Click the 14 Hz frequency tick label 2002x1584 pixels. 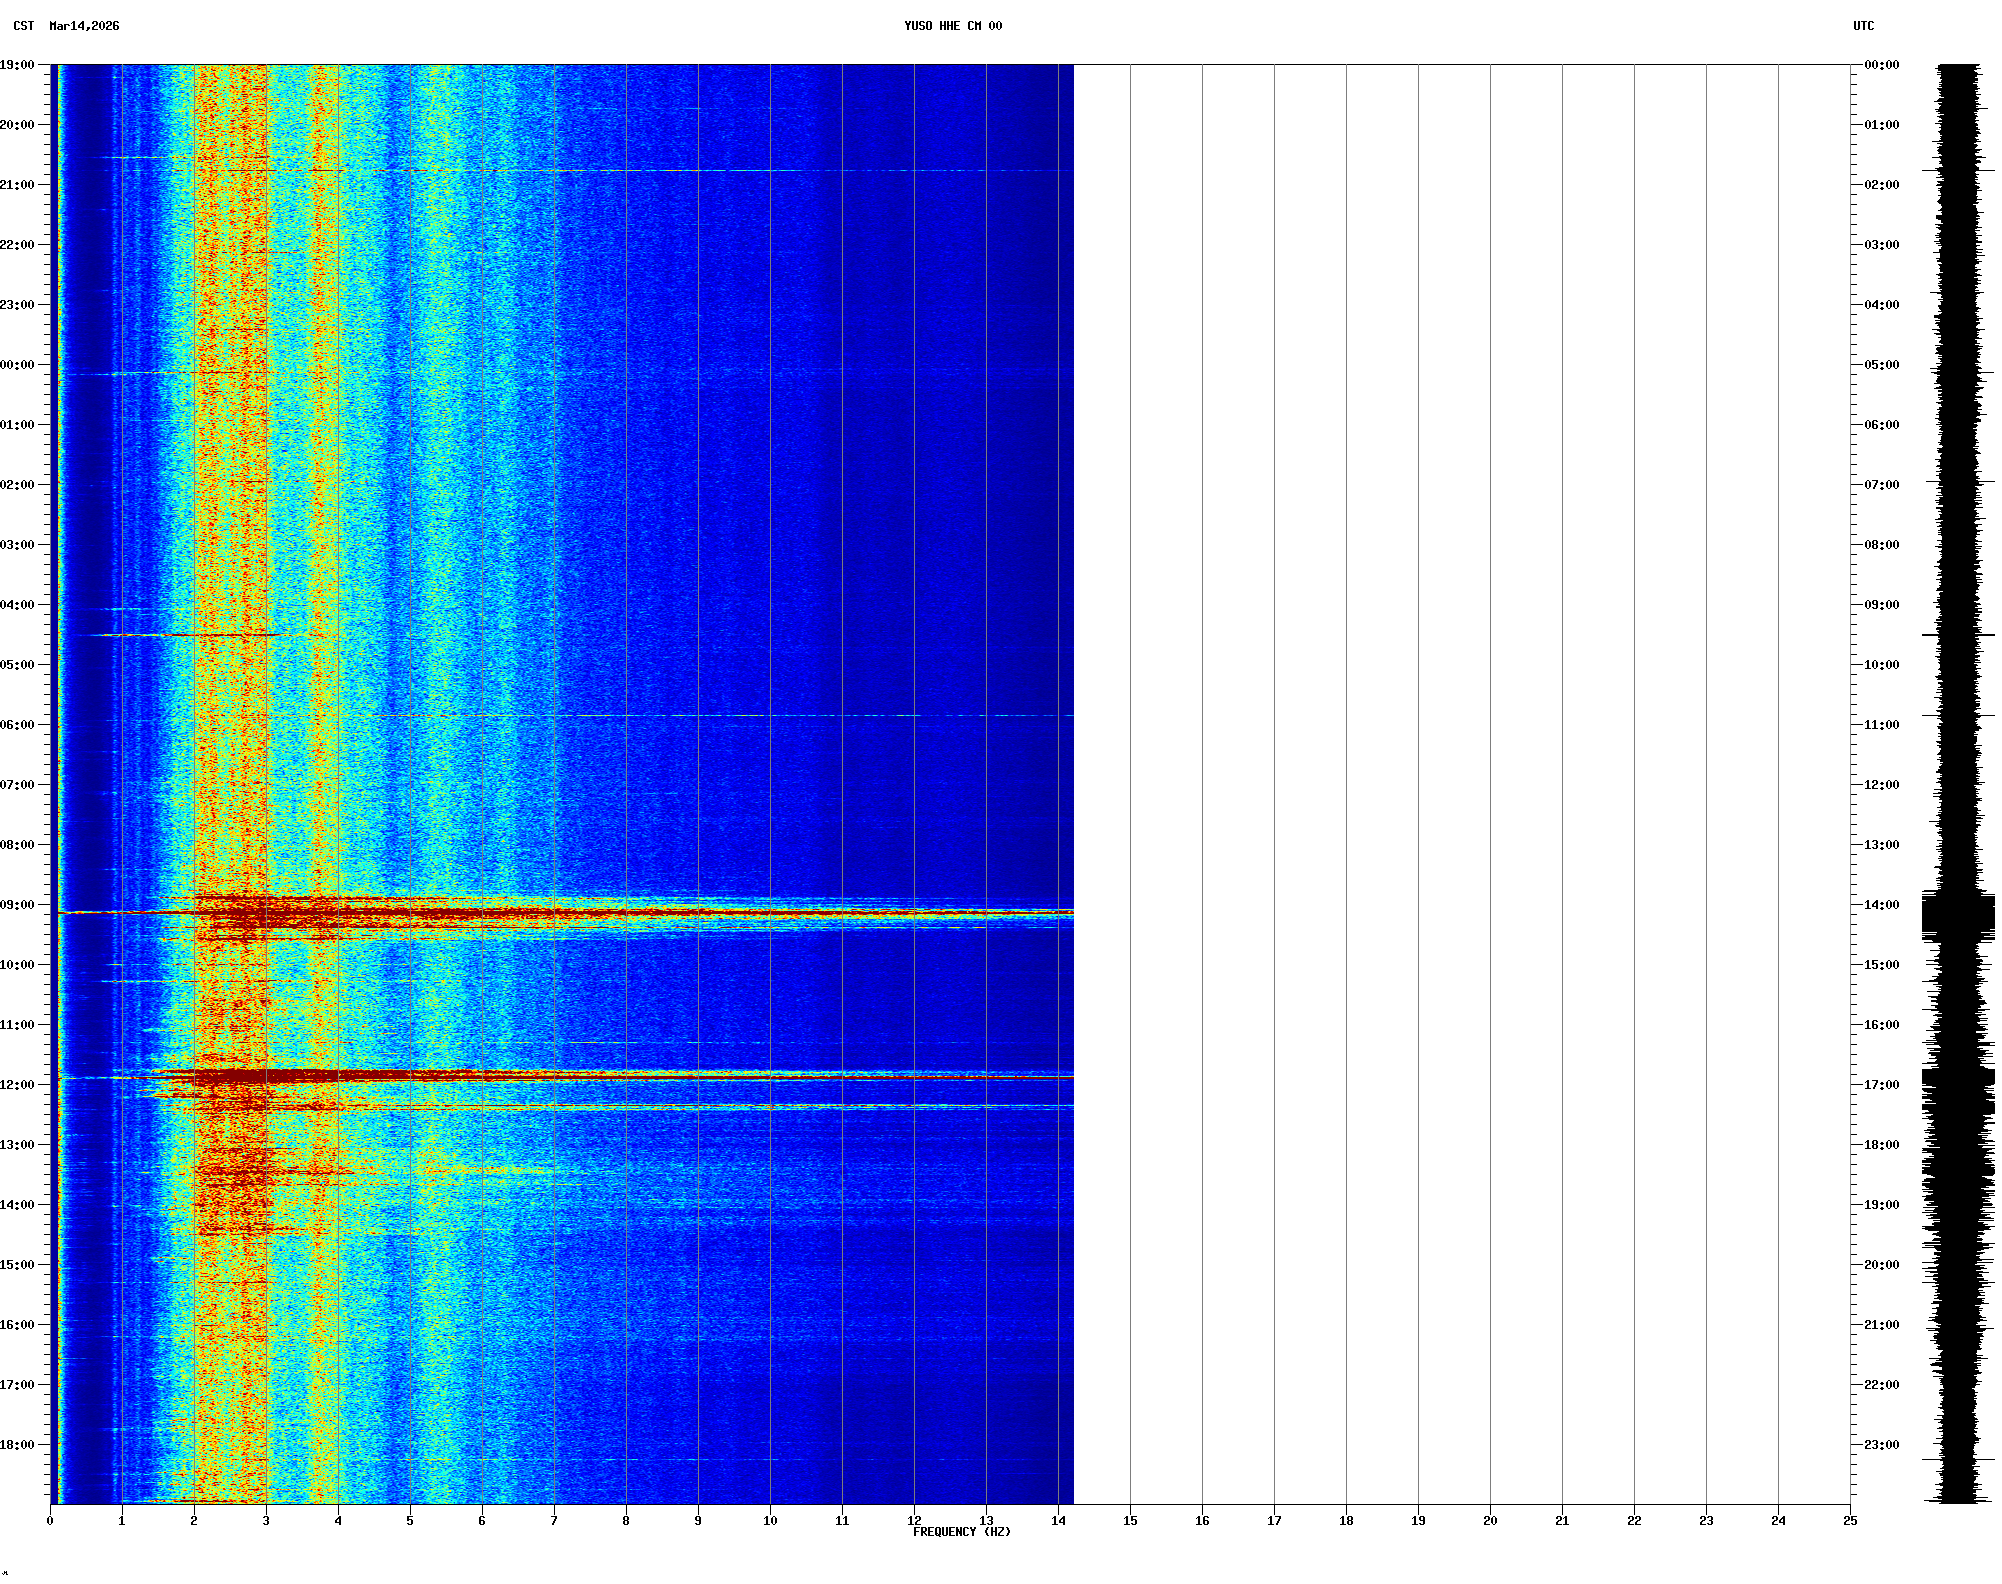coord(1058,1521)
